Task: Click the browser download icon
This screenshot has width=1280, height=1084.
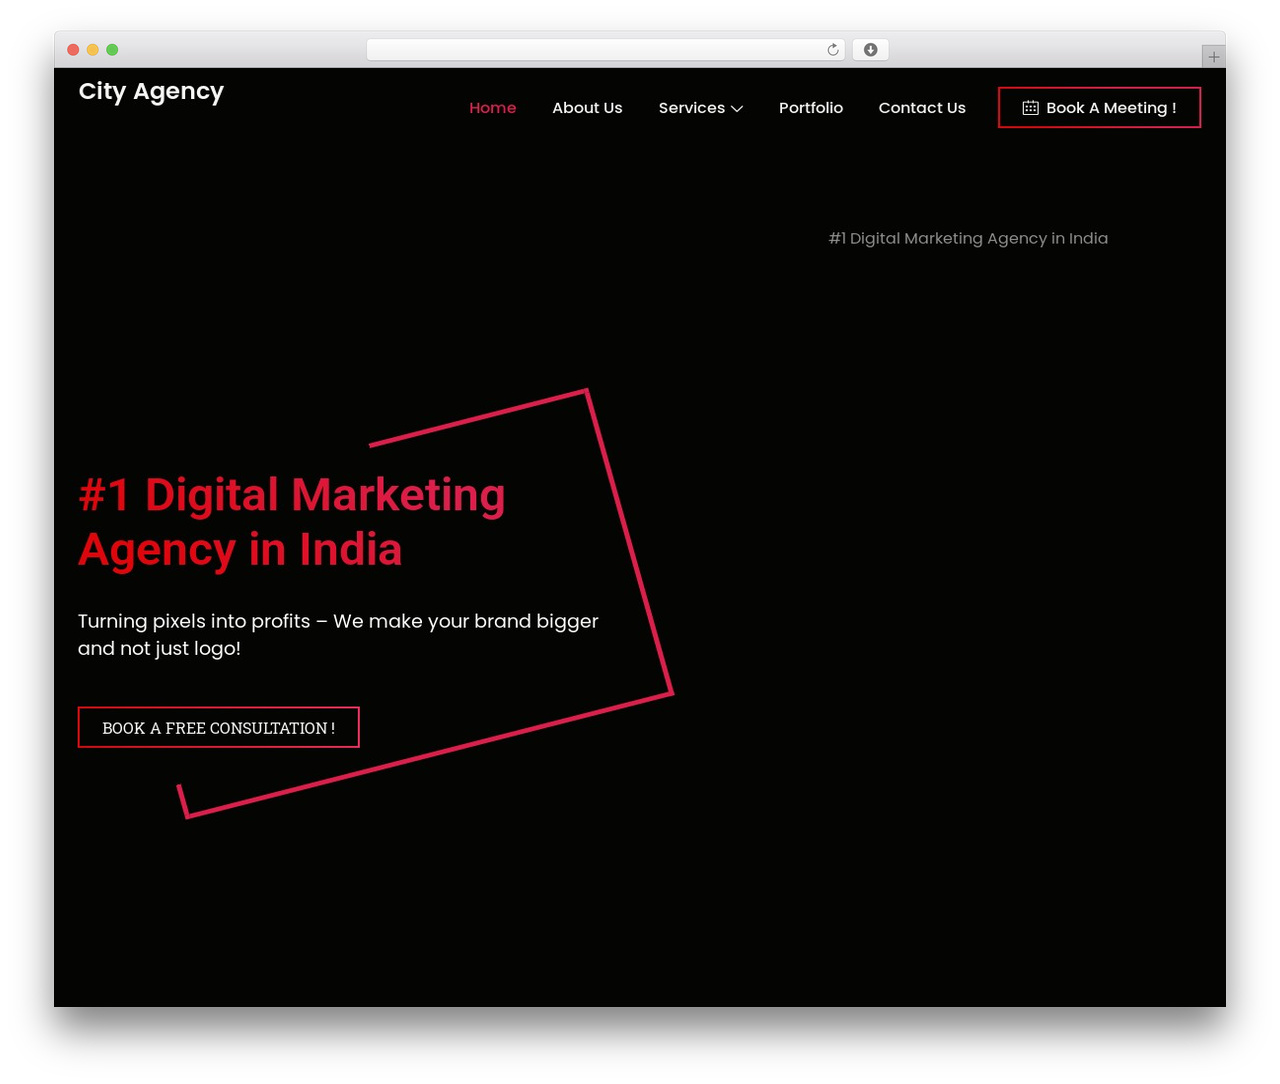Action: pos(871,50)
